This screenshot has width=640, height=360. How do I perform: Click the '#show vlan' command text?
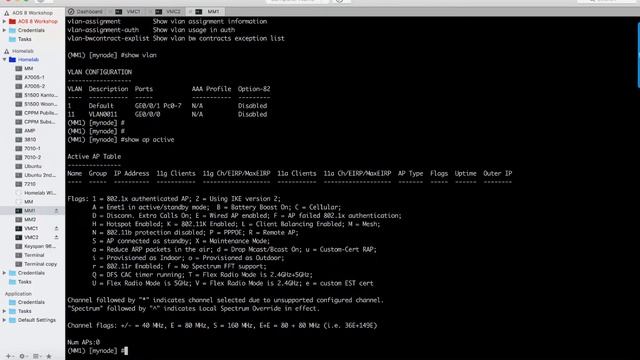(138, 55)
